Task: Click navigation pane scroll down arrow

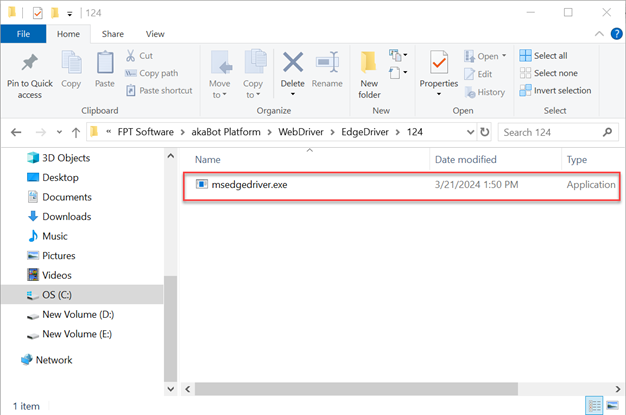Action: (170, 389)
